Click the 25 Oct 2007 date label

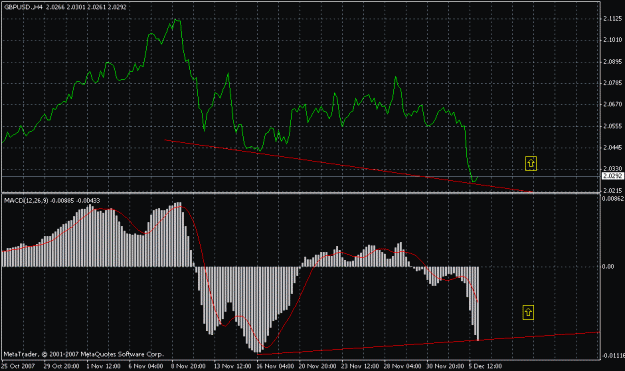(x=18, y=366)
